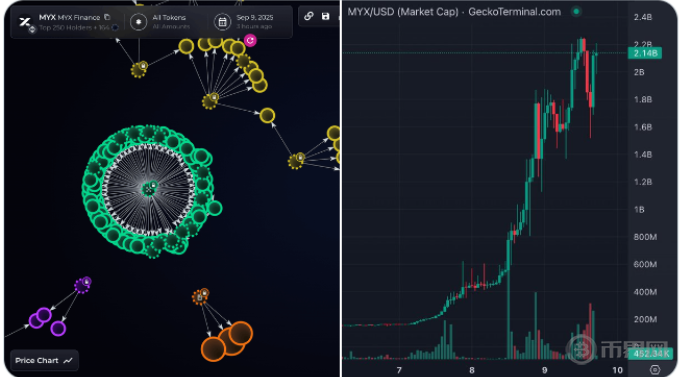Click the 2.14B current market cap label
Screen dimensions: 679x377
tap(645, 53)
